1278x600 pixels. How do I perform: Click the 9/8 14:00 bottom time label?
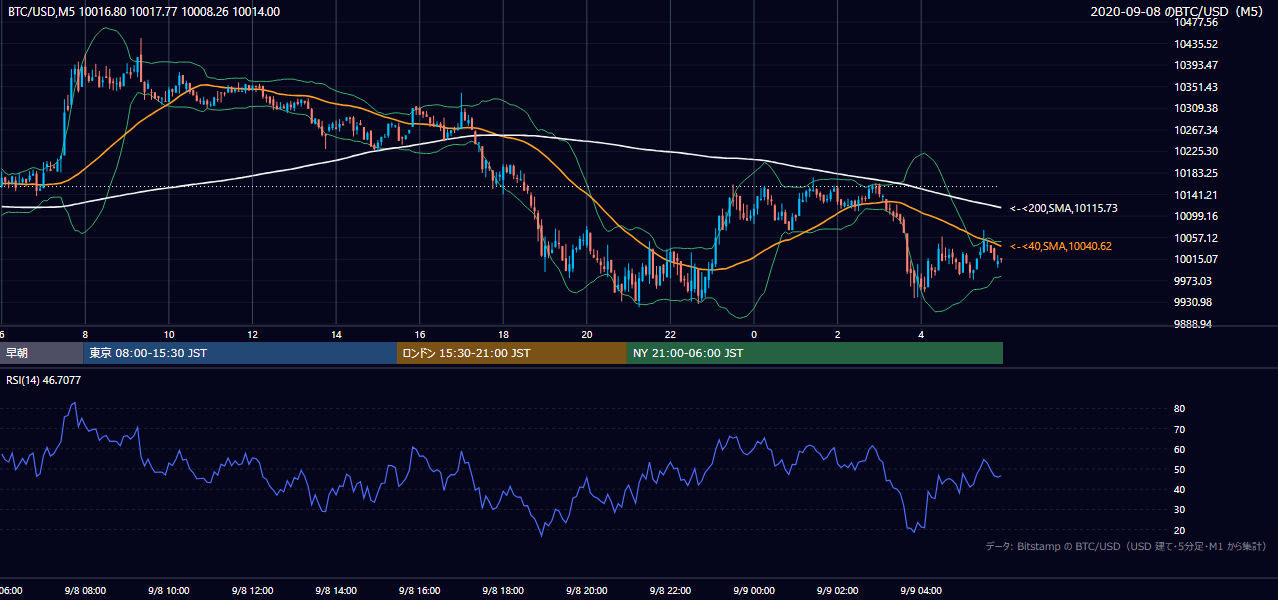[x=336, y=590]
